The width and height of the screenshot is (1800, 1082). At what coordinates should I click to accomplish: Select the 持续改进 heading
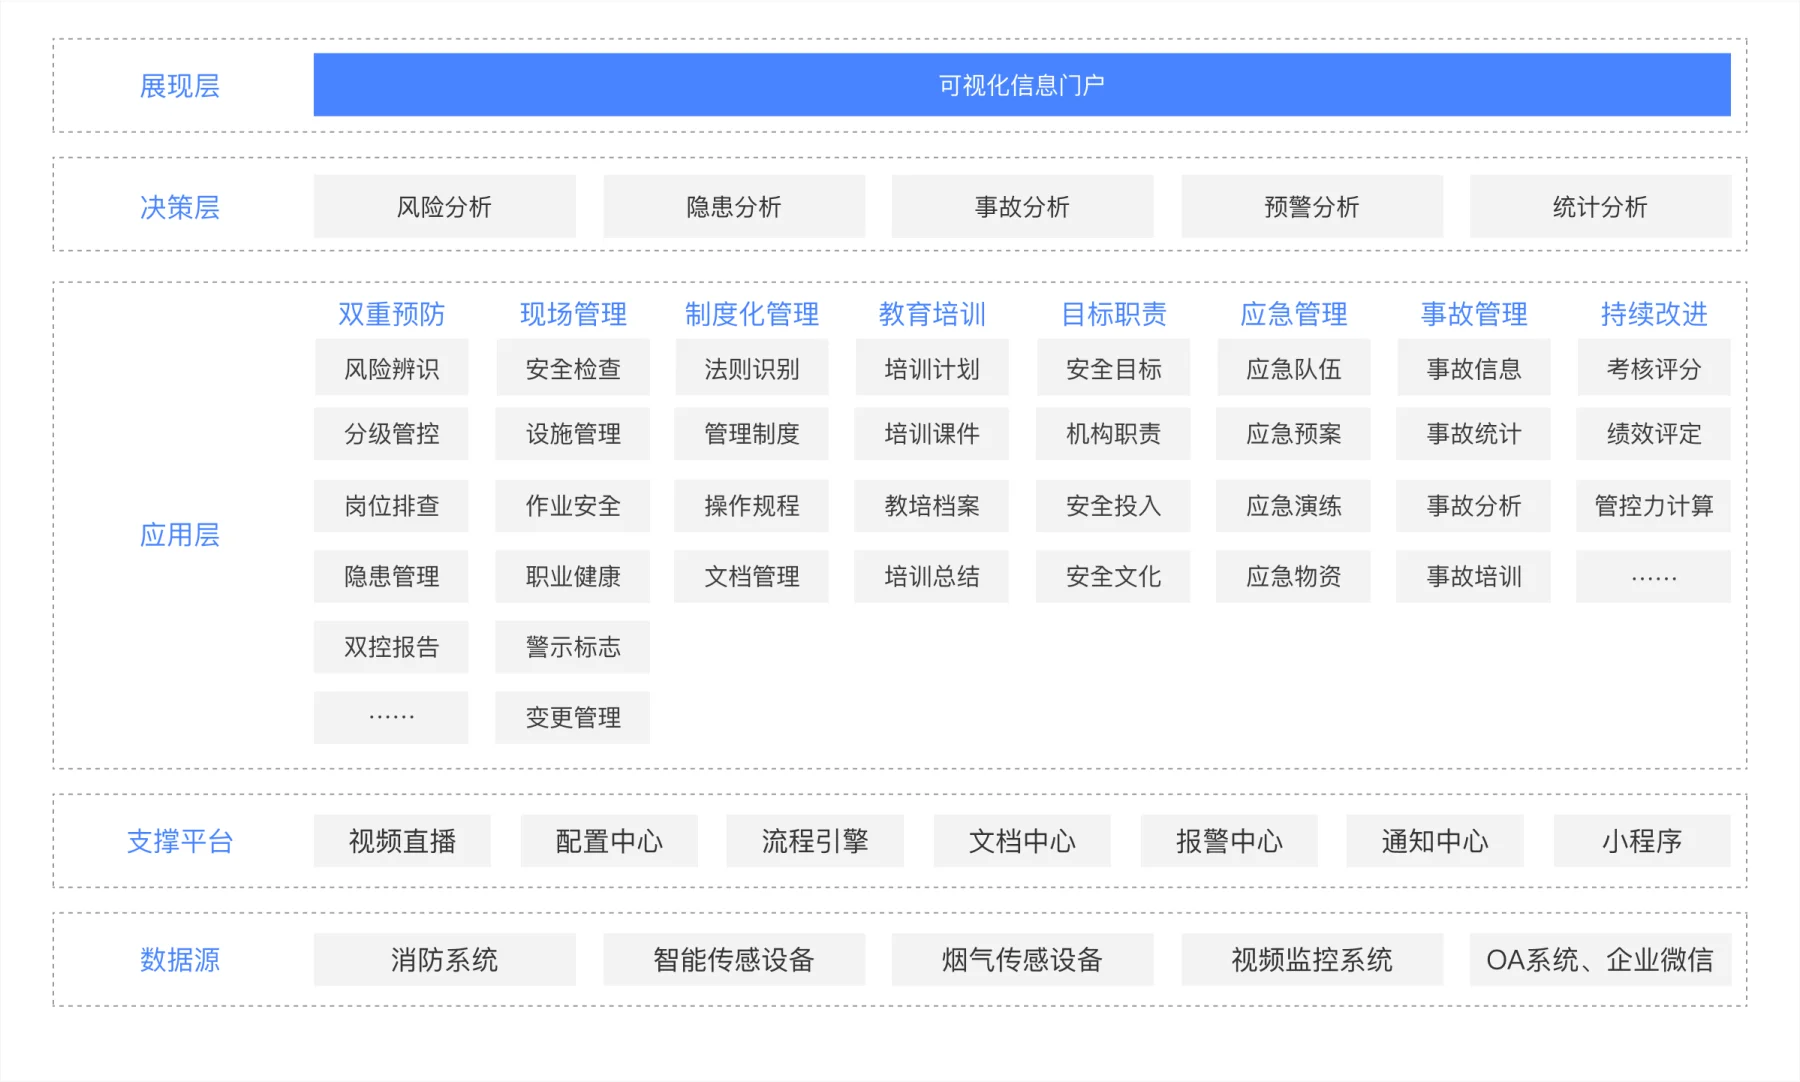point(1654,314)
